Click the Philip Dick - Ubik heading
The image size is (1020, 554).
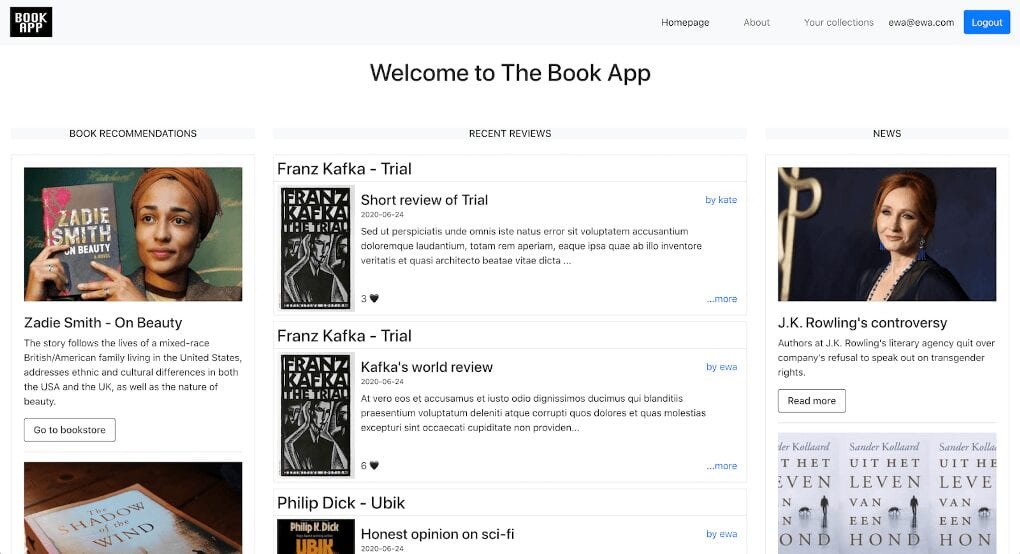[x=341, y=503]
